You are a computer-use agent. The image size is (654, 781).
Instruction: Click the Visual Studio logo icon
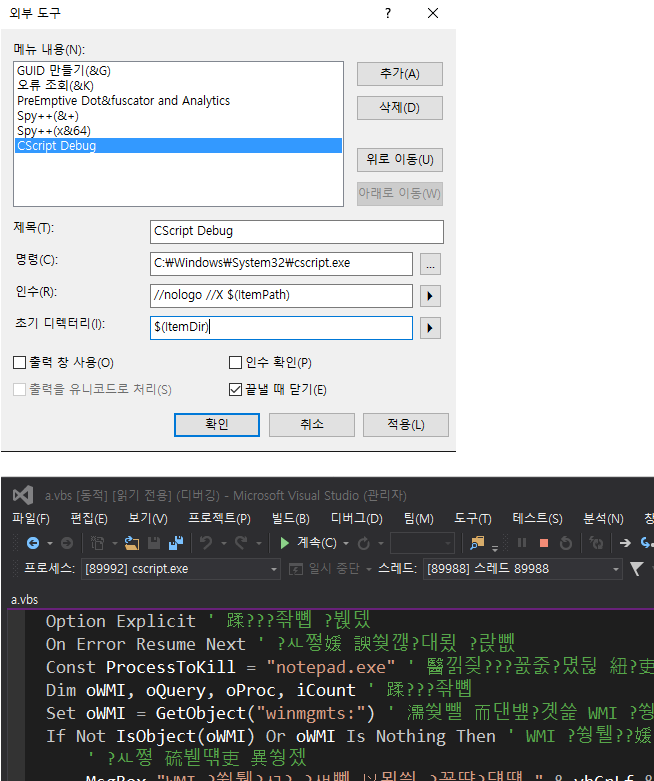[x=23, y=495]
